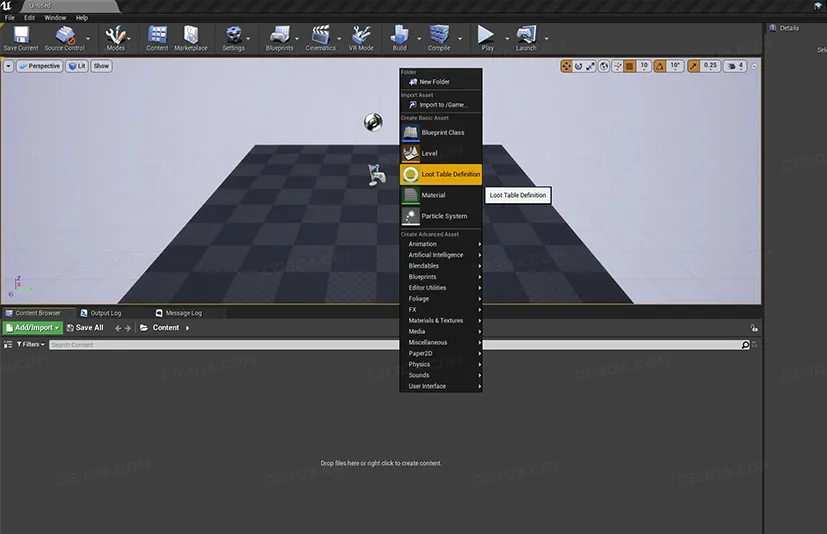This screenshot has width=827, height=534.
Task: Expand Blueprints submenu under Advanced Asset
Action: coord(441,276)
